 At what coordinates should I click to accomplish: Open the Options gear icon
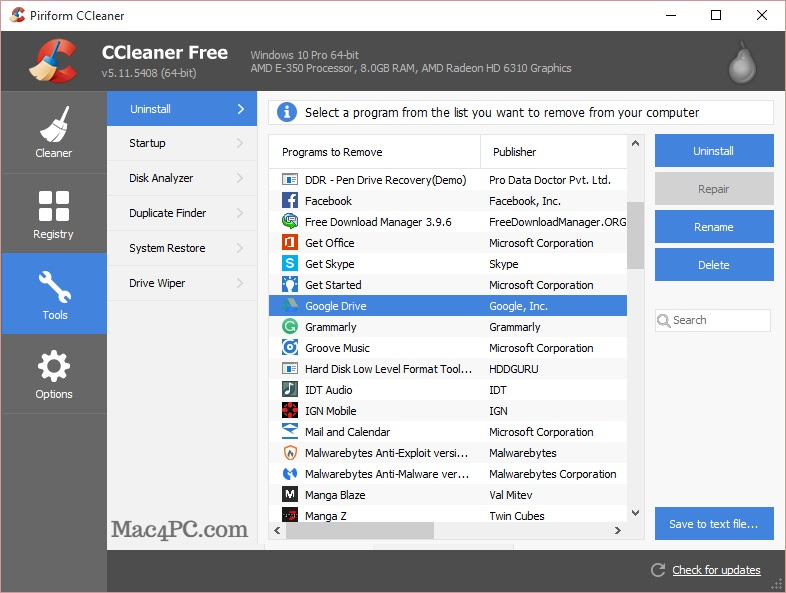(x=54, y=366)
